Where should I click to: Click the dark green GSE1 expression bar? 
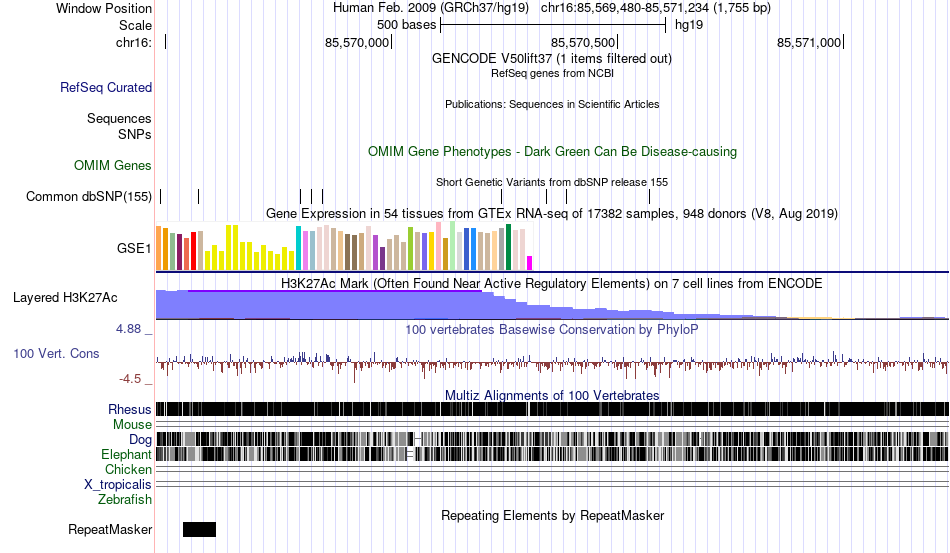pos(508,247)
